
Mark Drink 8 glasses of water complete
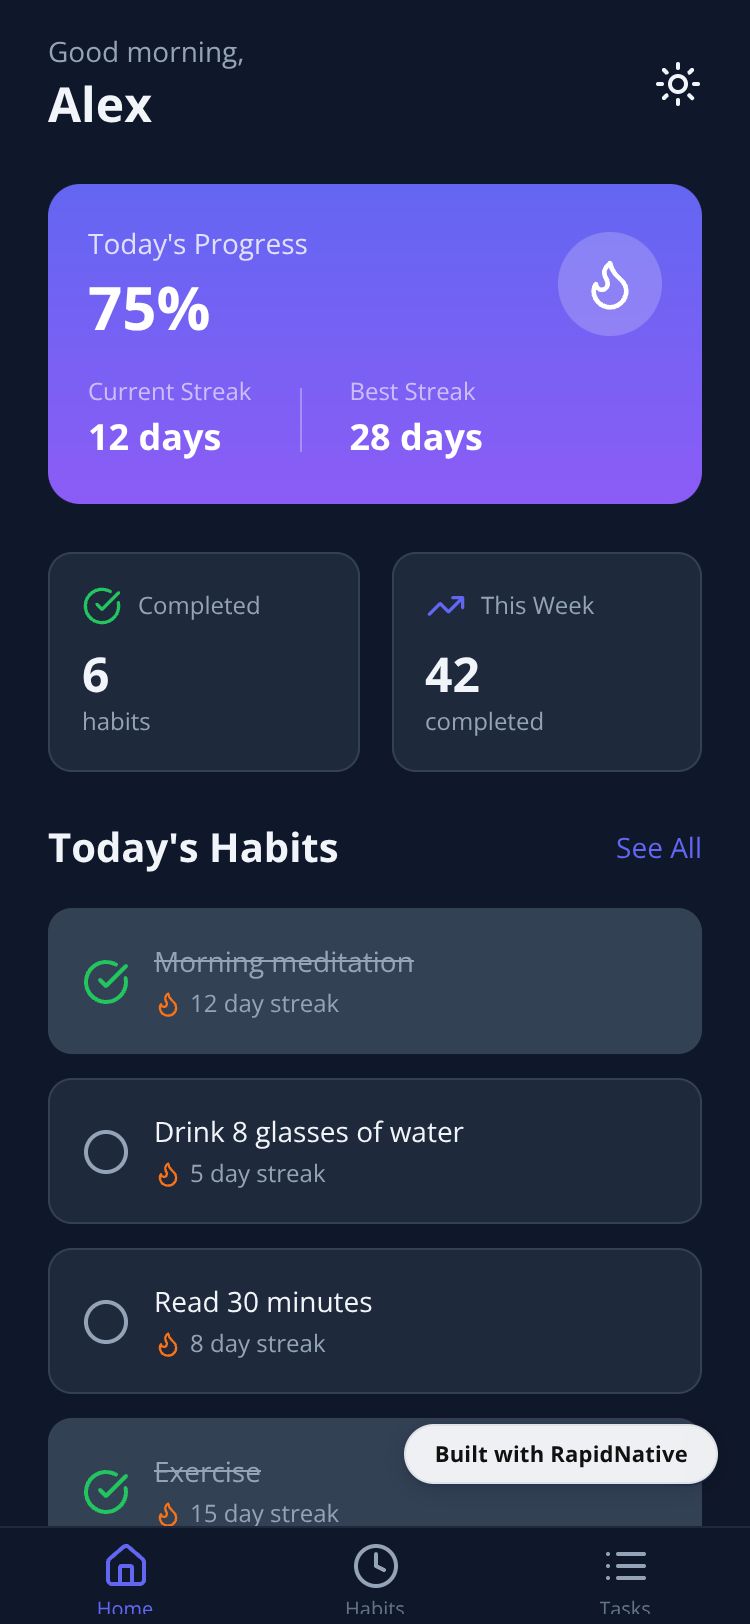[106, 1152]
